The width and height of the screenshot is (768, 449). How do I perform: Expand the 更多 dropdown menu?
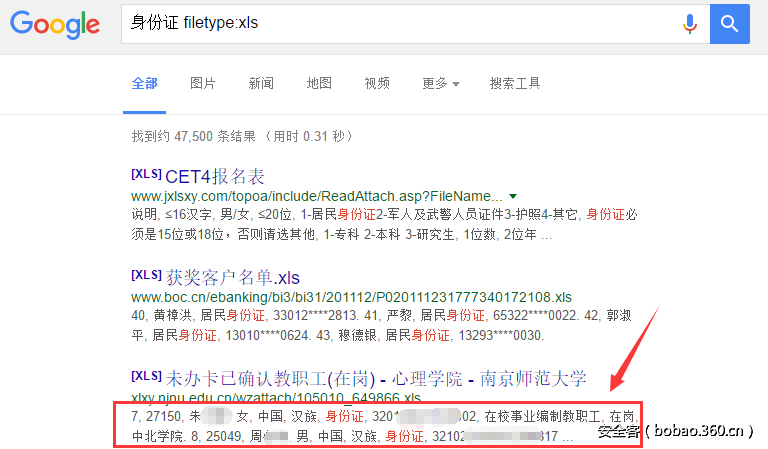(x=441, y=83)
